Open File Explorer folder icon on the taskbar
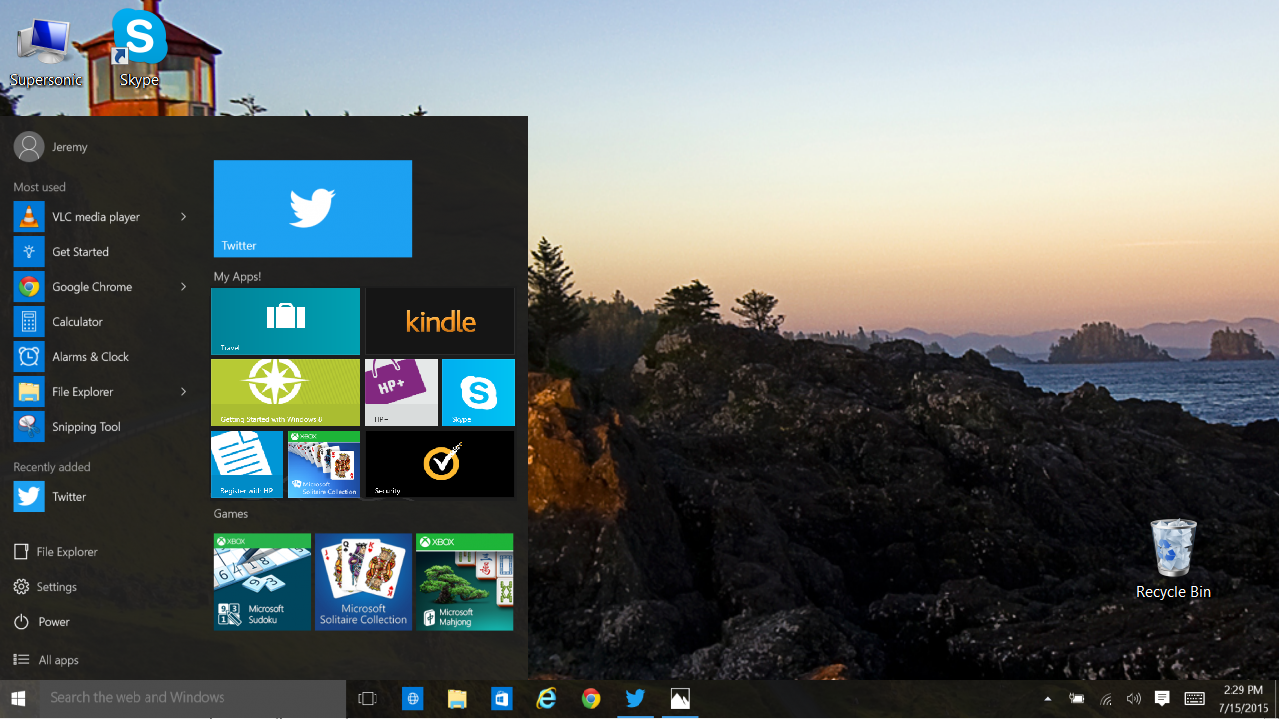 click(x=457, y=699)
